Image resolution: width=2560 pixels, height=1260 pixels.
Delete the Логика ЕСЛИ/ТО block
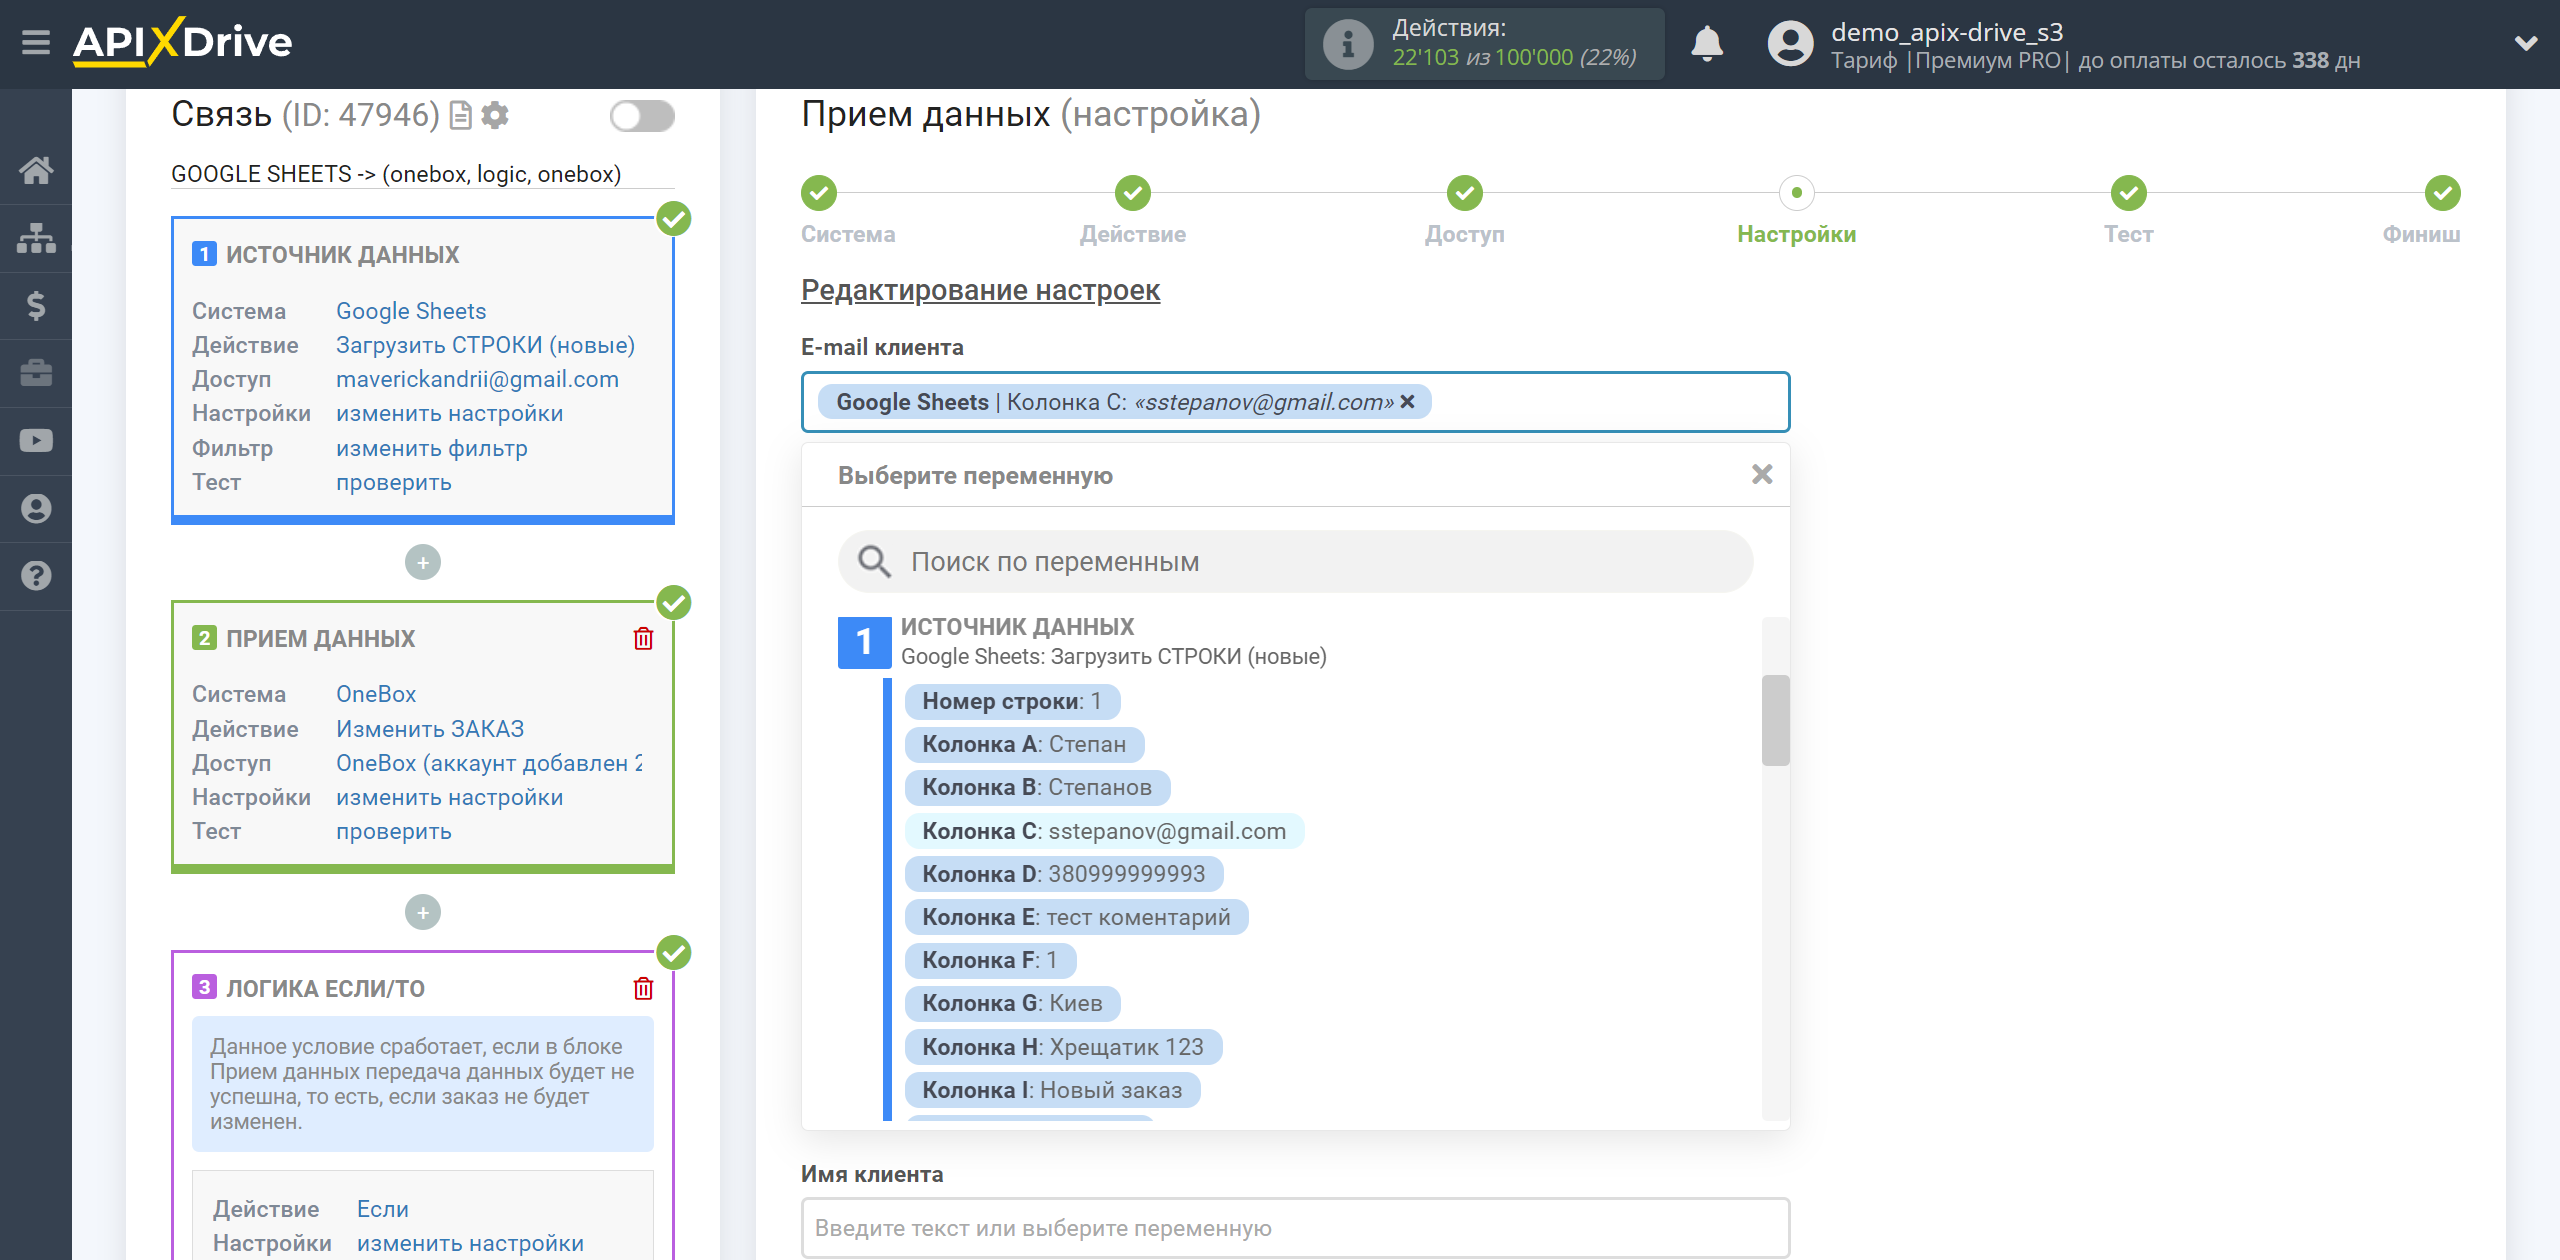[x=643, y=988]
